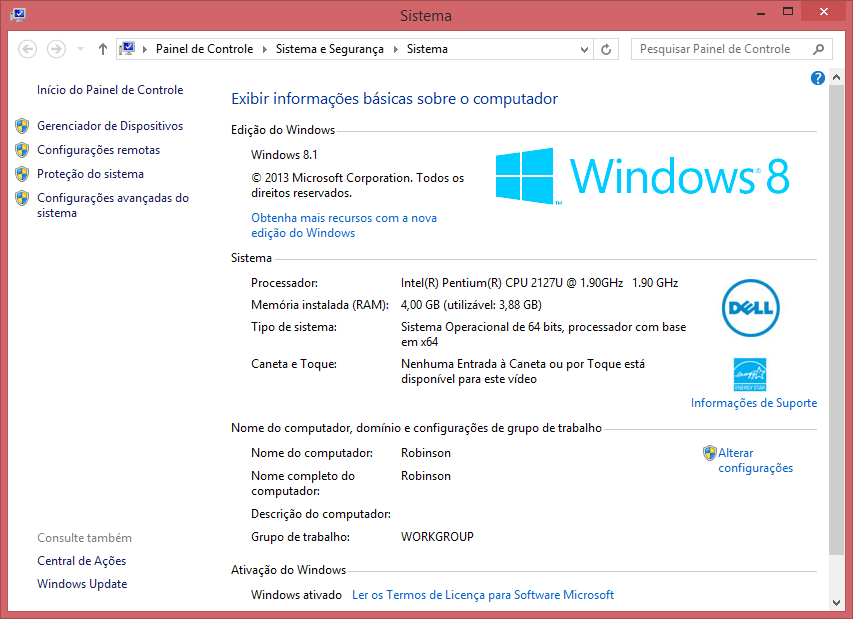Click the Back navigation arrow

point(27,49)
